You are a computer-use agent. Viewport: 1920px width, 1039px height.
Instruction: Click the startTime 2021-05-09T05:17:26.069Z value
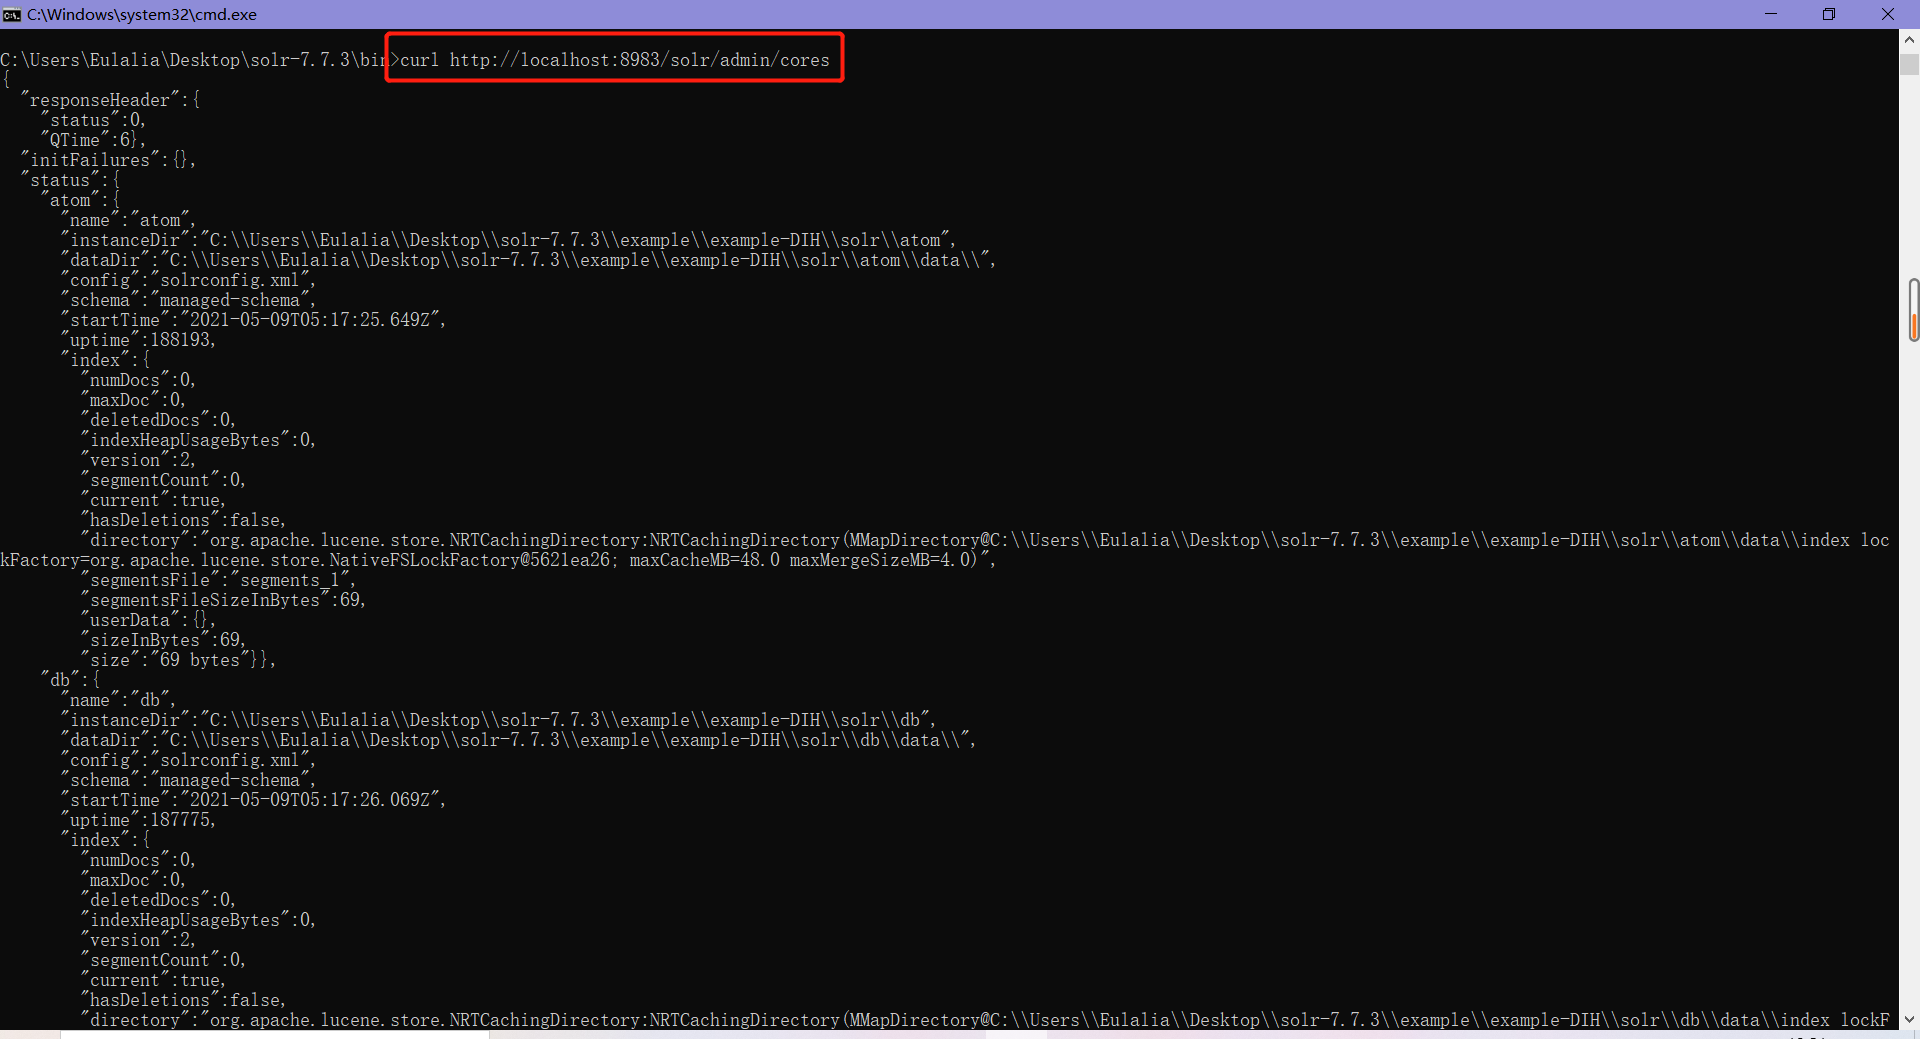tap(313, 800)
